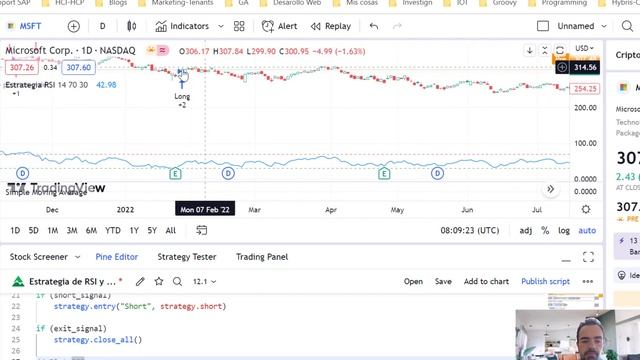Click Add to chart
Image resolution: width=640 pixels, height=360 pixels.
tap(486, 282)
